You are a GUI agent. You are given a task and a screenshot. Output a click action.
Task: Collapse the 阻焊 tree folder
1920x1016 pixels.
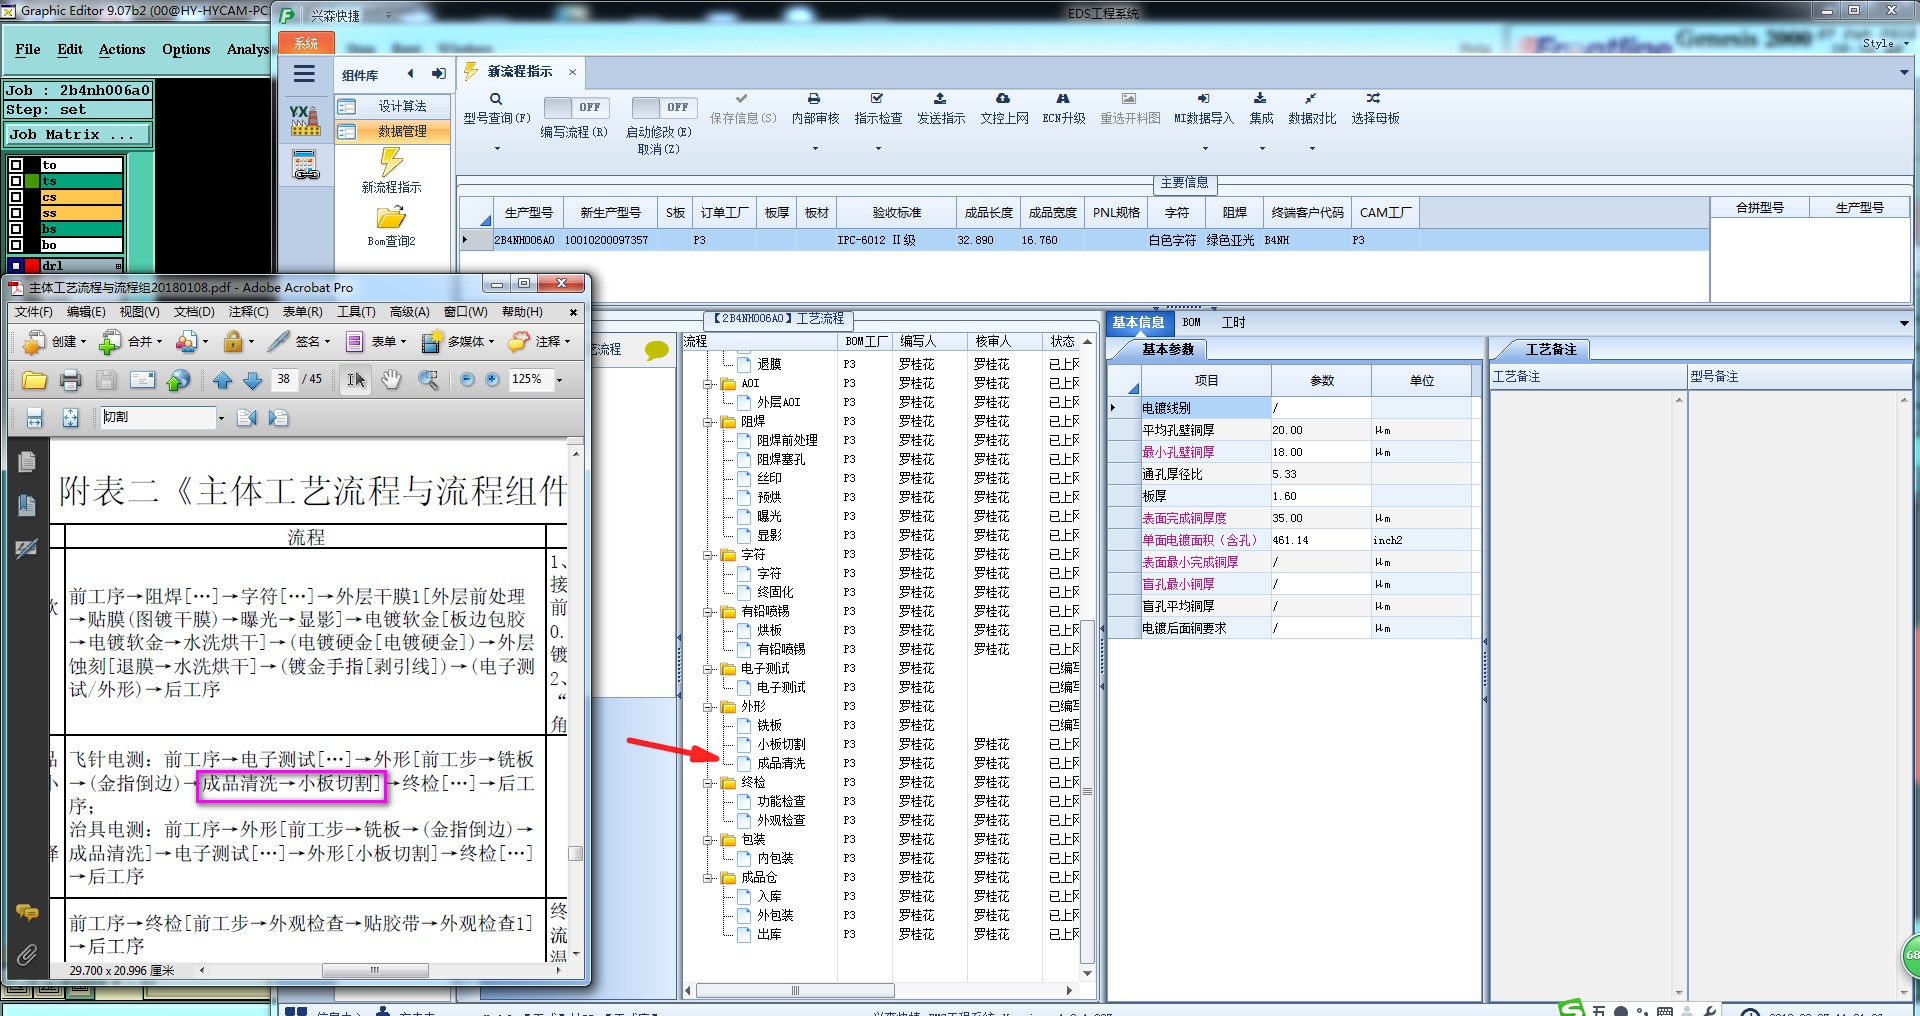tap(708, 422)
